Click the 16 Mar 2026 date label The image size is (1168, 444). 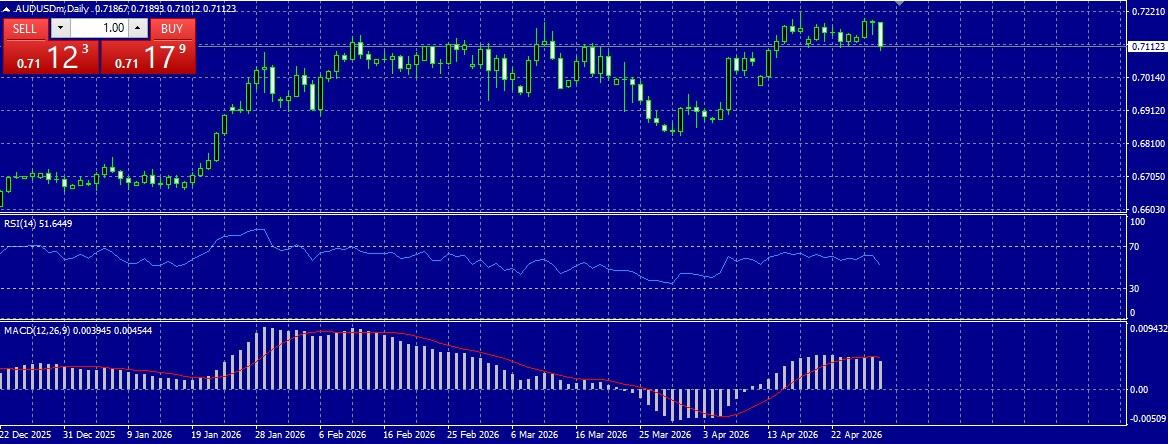pos(600,434)
